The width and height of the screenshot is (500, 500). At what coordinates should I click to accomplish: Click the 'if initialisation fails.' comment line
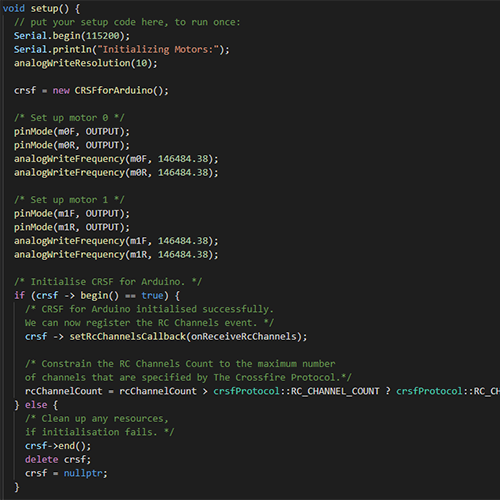pos(100,432)
